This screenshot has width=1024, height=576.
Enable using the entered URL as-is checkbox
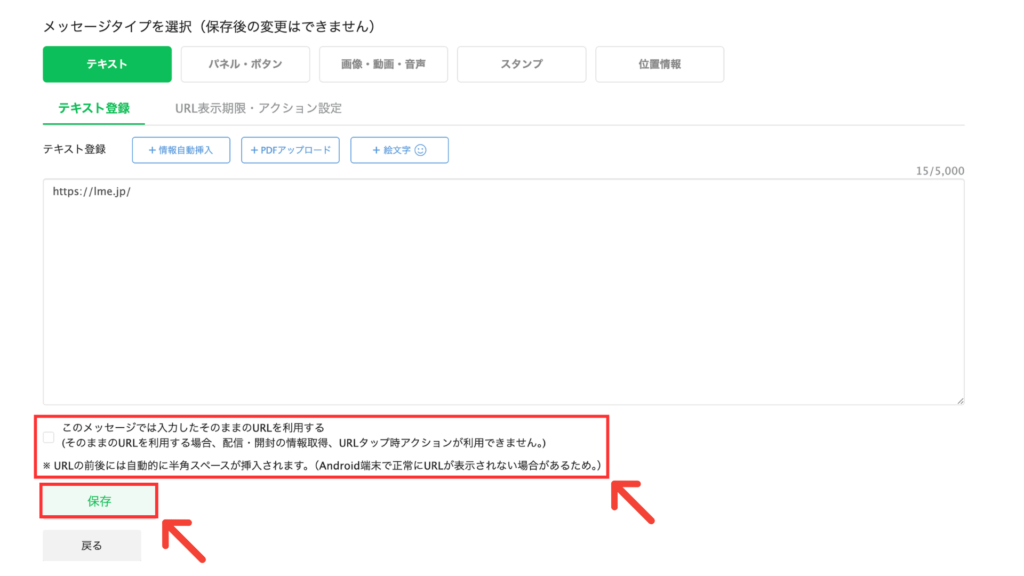pyautogui.click(x=49, y=437)
